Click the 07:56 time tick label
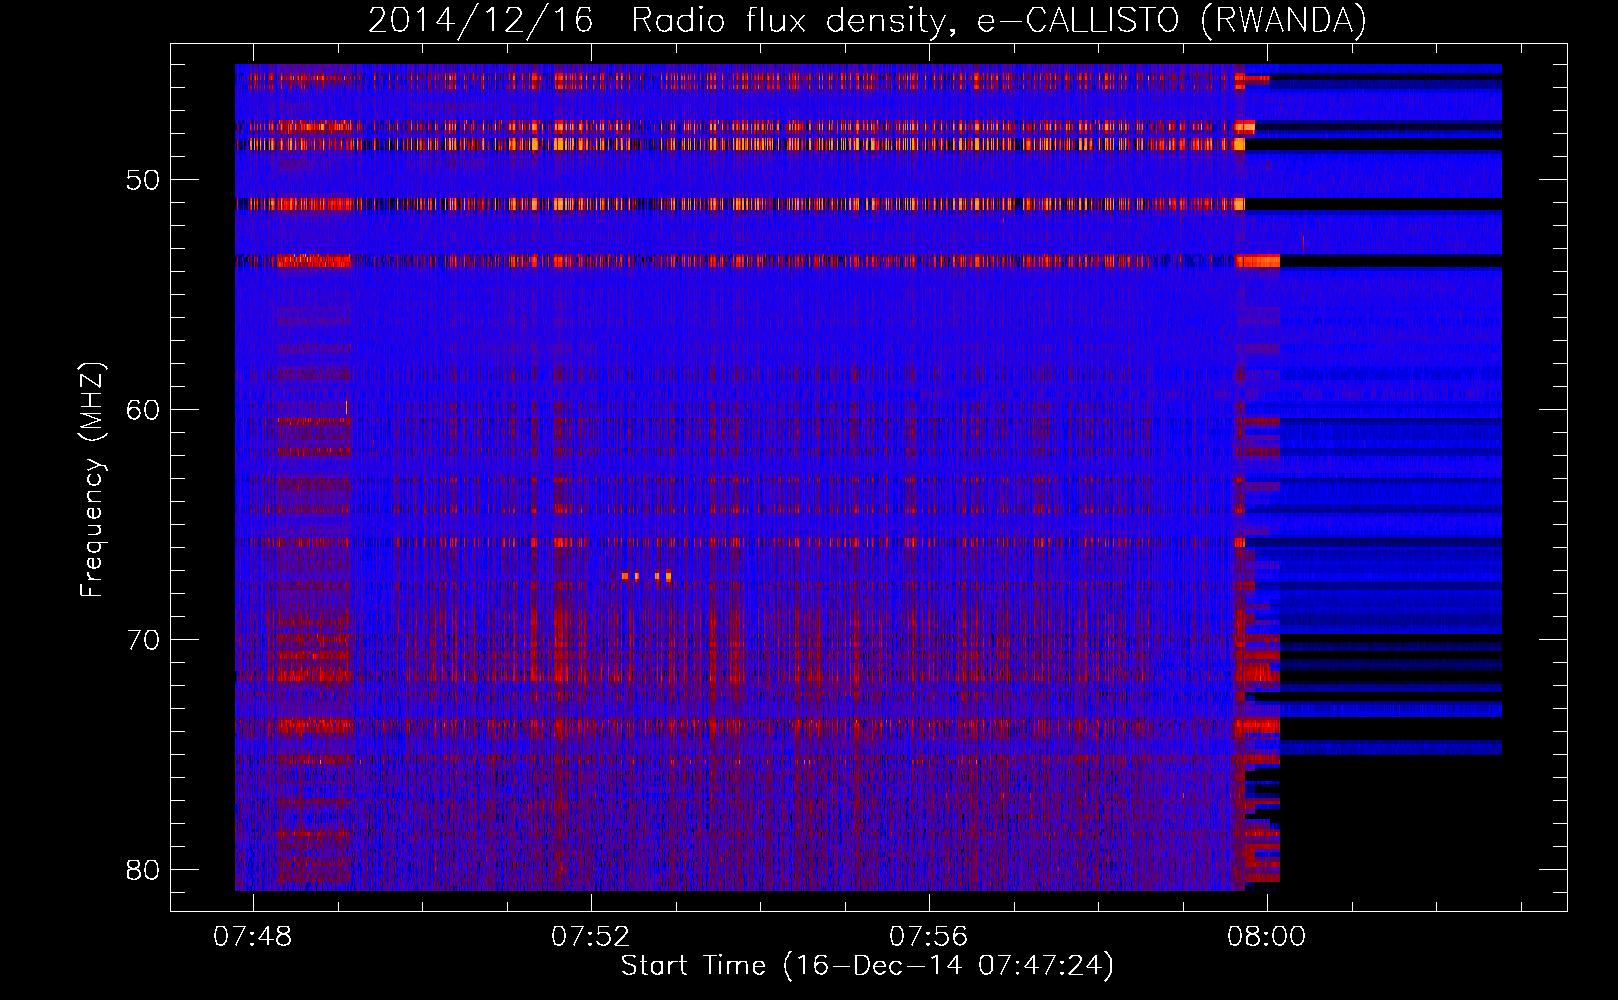1618x1000 pixels. [x=929, y=936]
